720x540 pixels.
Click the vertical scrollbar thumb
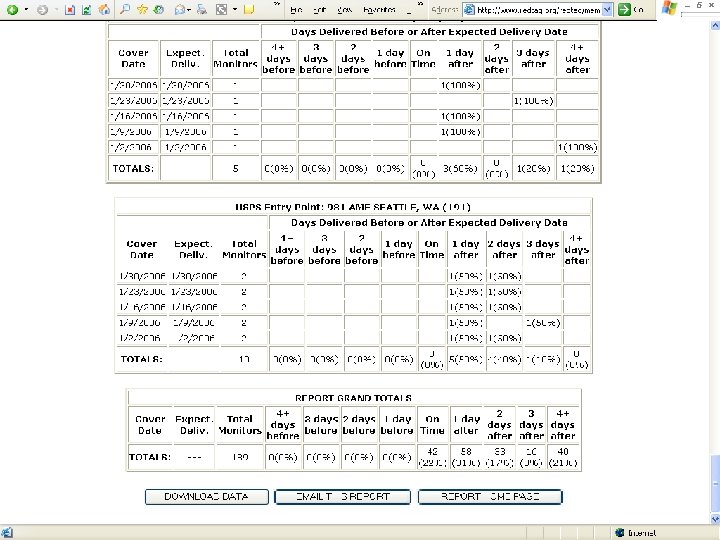[715, 484]
